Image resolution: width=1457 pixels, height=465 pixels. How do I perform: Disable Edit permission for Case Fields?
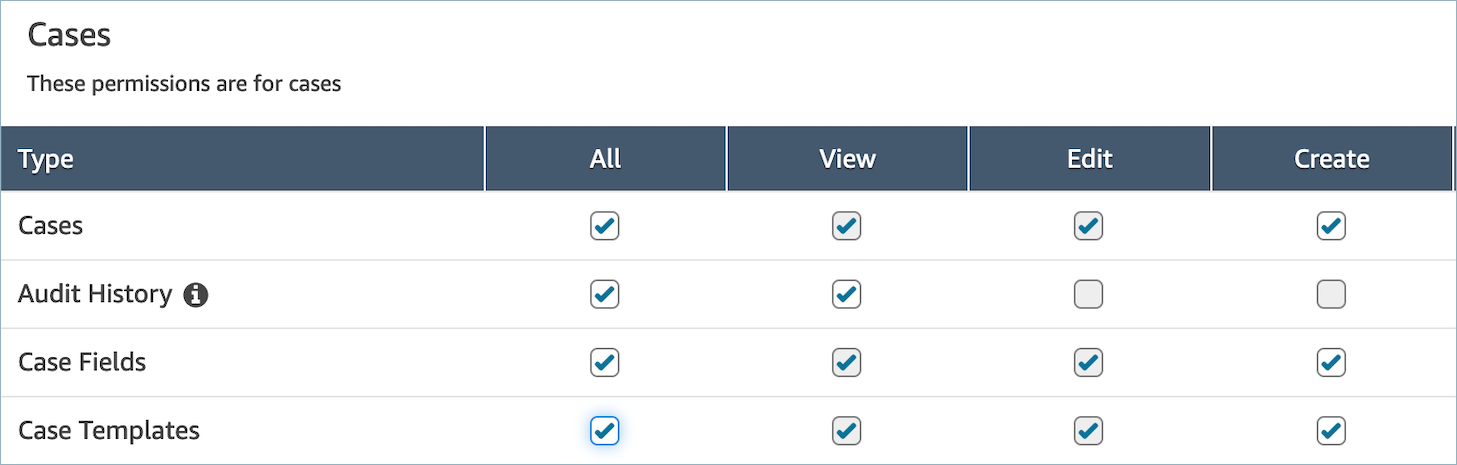pyautogui.click(x=1088, y=362)
